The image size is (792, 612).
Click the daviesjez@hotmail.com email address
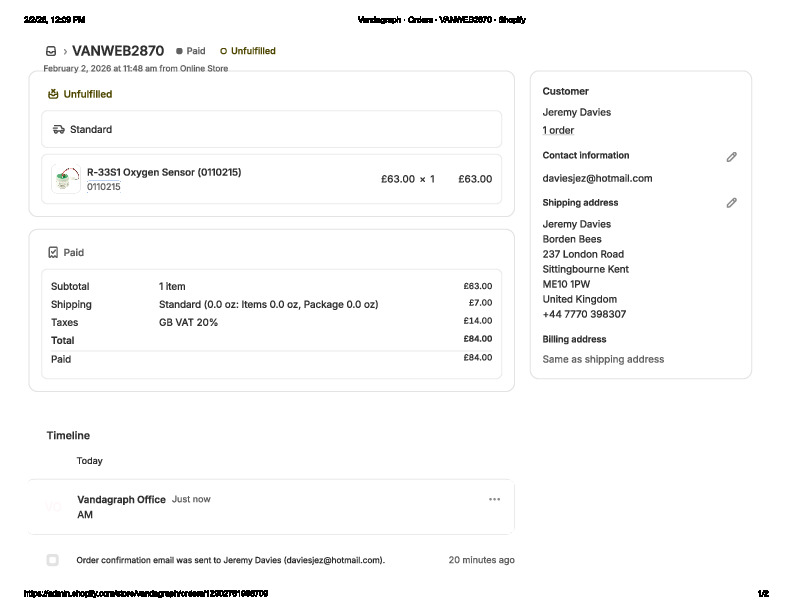click(x=597, y=178)
